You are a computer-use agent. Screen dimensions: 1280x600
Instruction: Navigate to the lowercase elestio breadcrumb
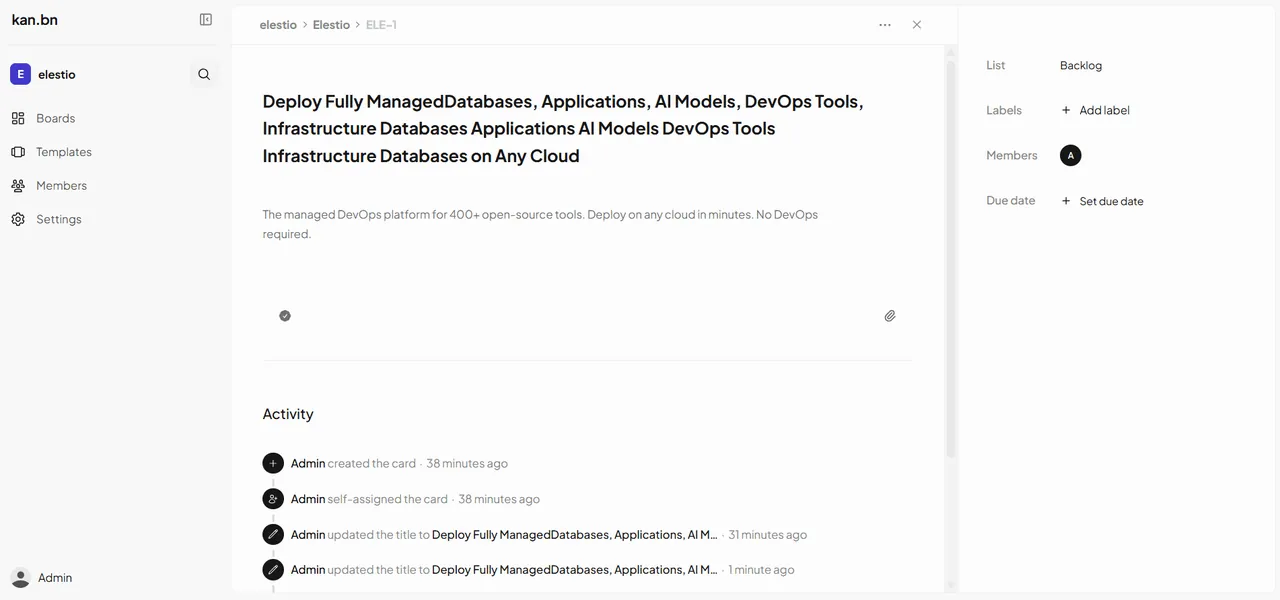[278, 25]
